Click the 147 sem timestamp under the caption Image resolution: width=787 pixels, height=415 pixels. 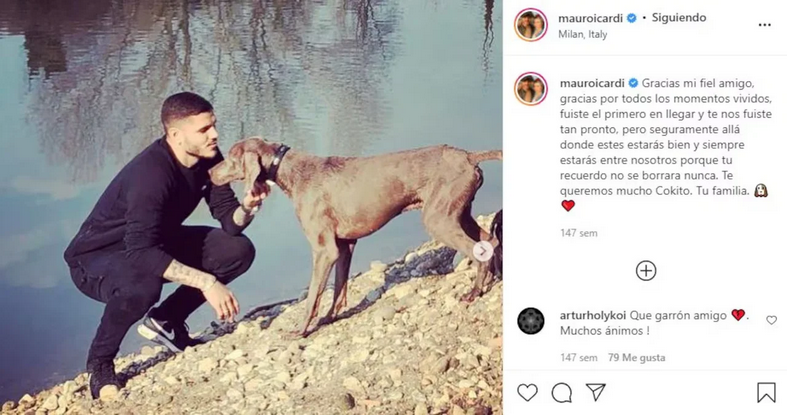(578, 233)
